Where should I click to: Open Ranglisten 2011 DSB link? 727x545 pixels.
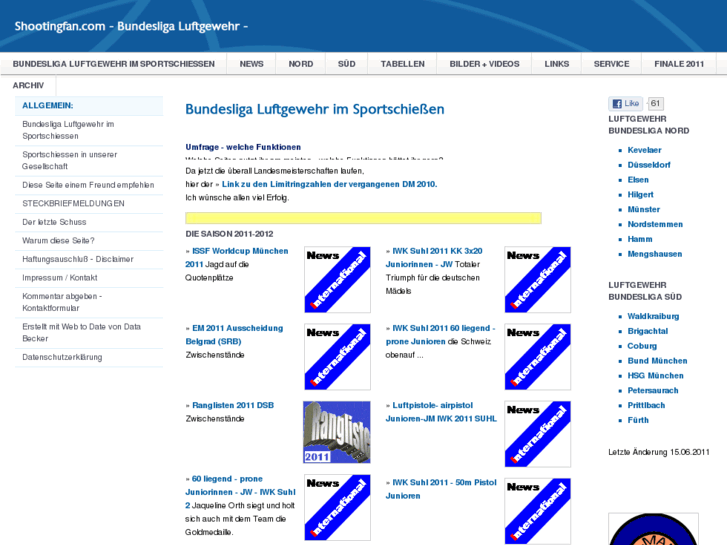click(233, 405)
